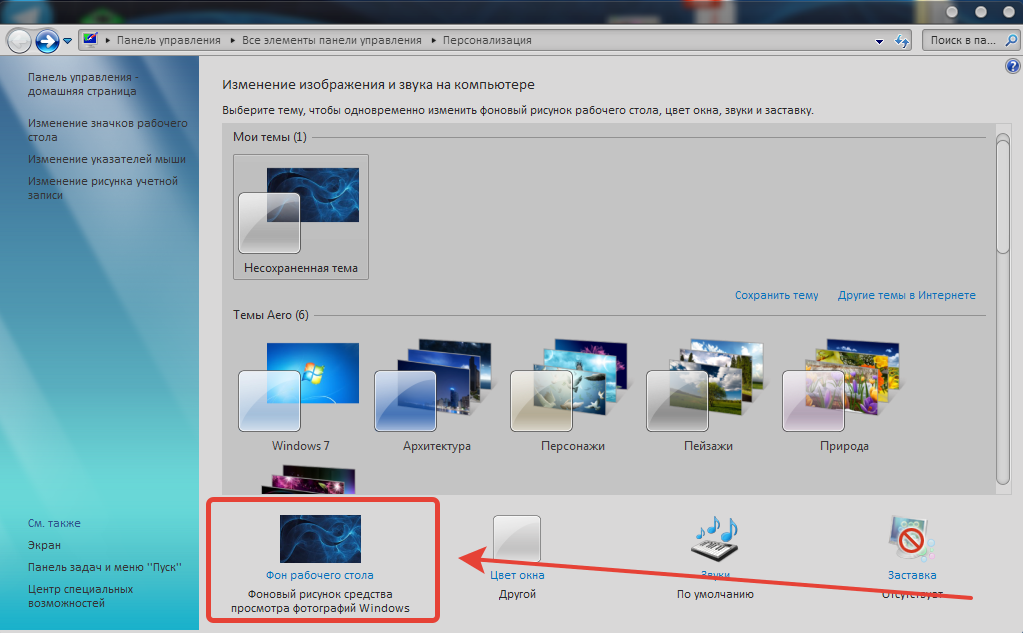
Task: Open 'Фон рабочего стола' wallpaper icon
Action: [x=320, y=539]
